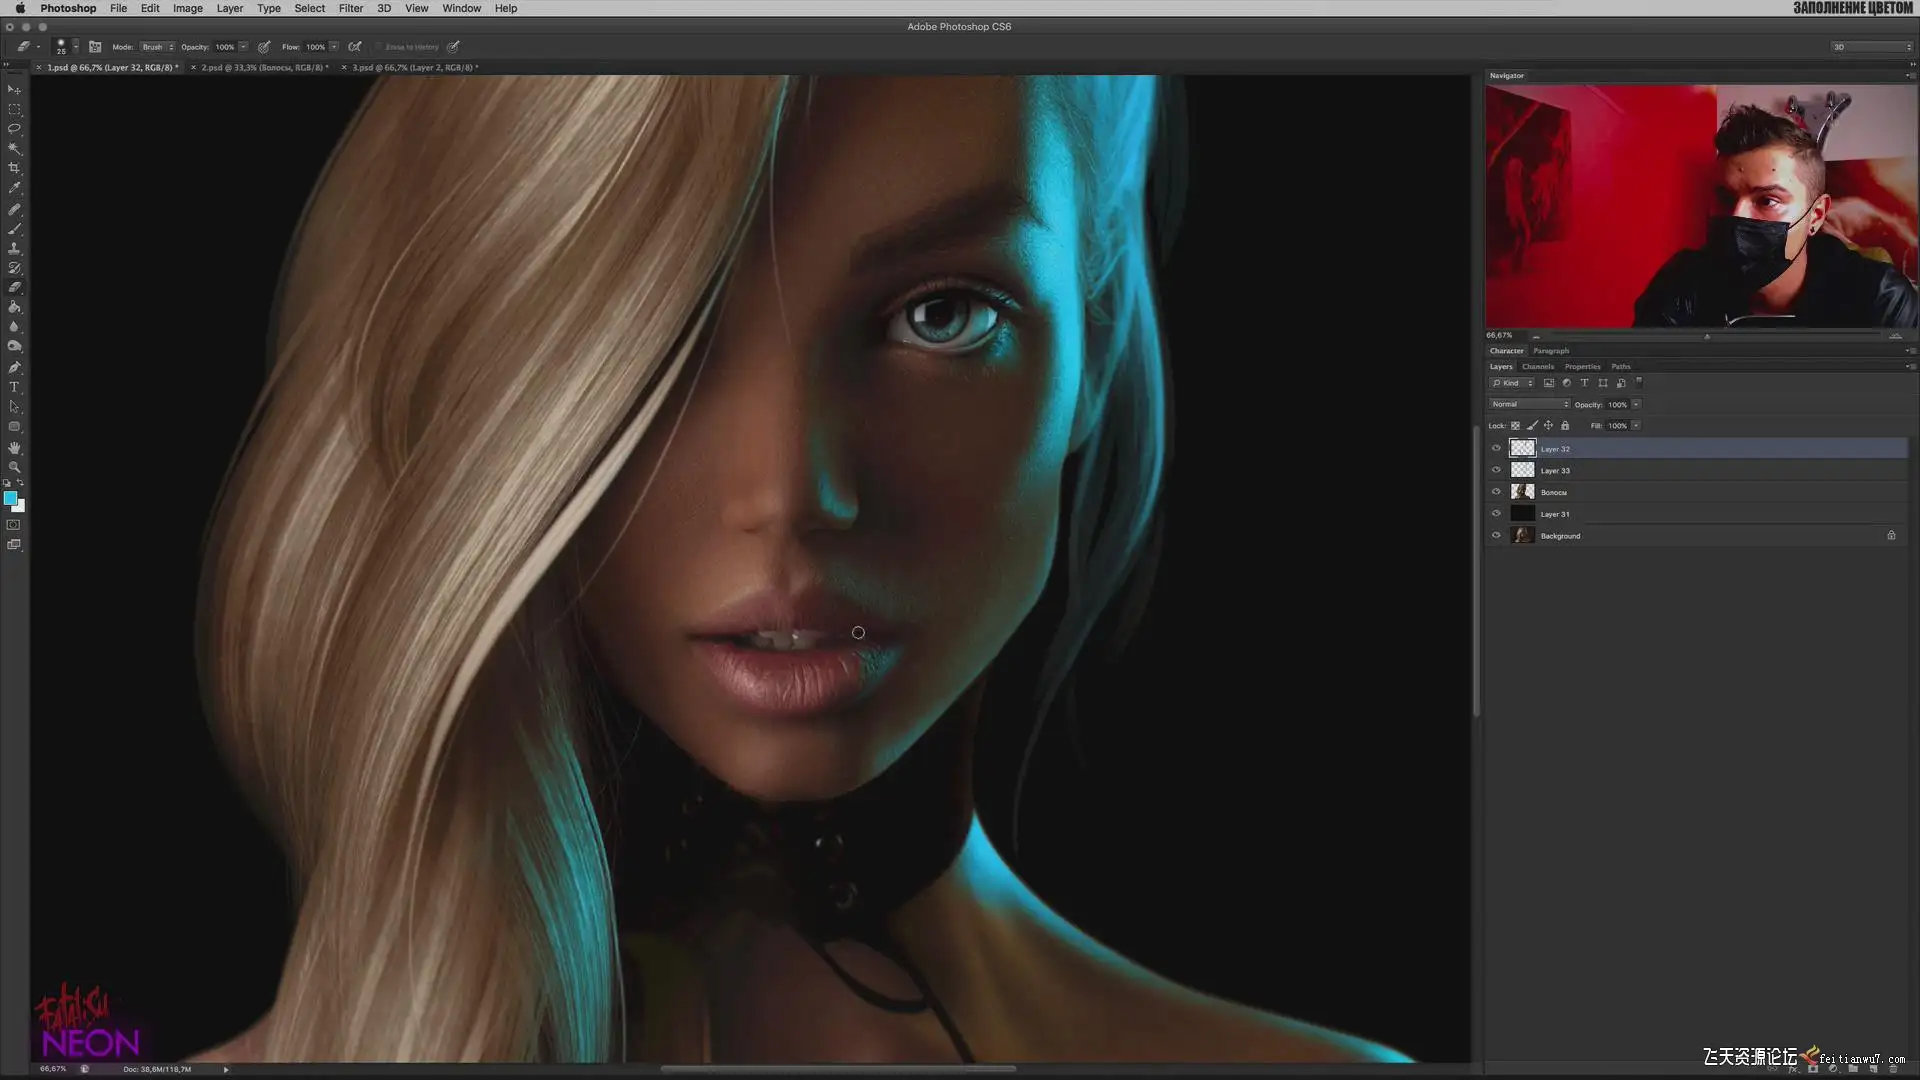Screen dimensions: 1920x1080
Task: Click the foreground cyan color swatch
Action: tap(10, 498)
